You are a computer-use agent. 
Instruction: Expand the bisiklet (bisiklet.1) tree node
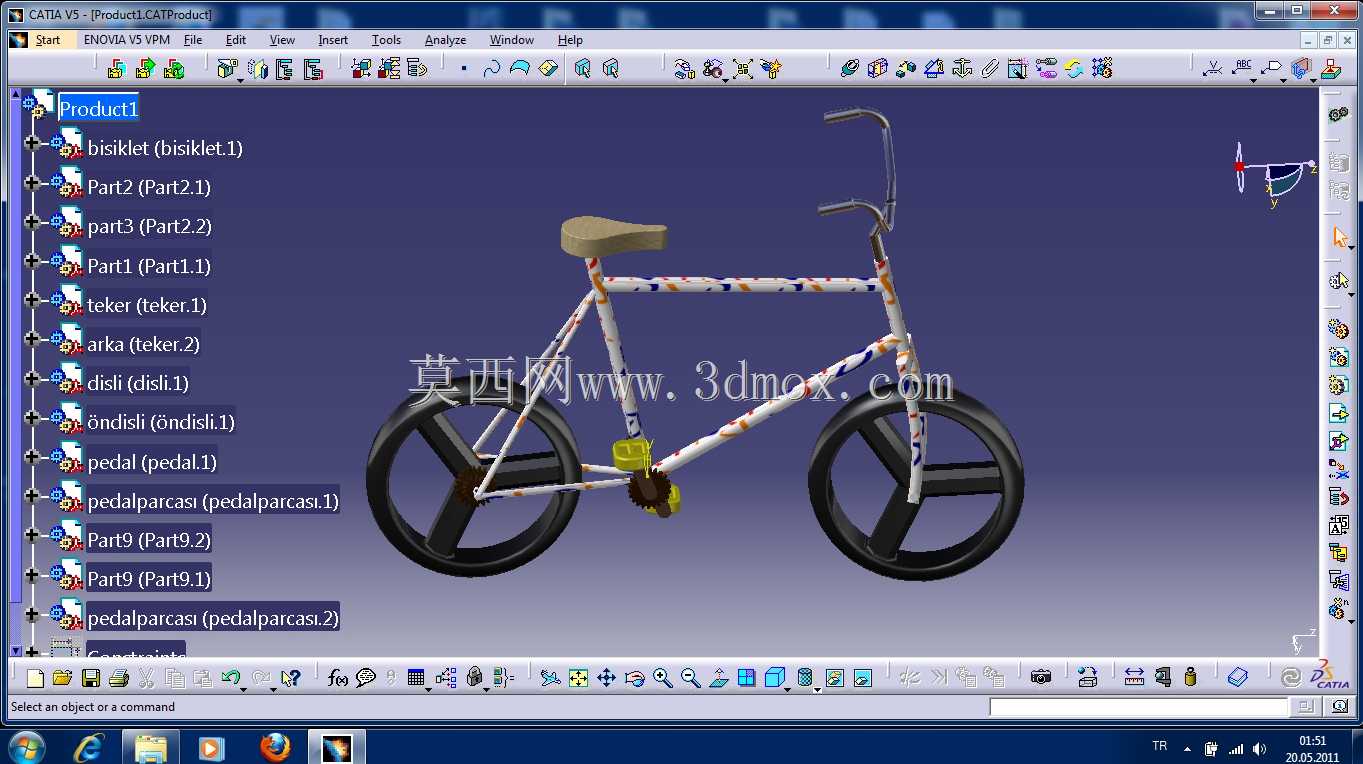32,143
